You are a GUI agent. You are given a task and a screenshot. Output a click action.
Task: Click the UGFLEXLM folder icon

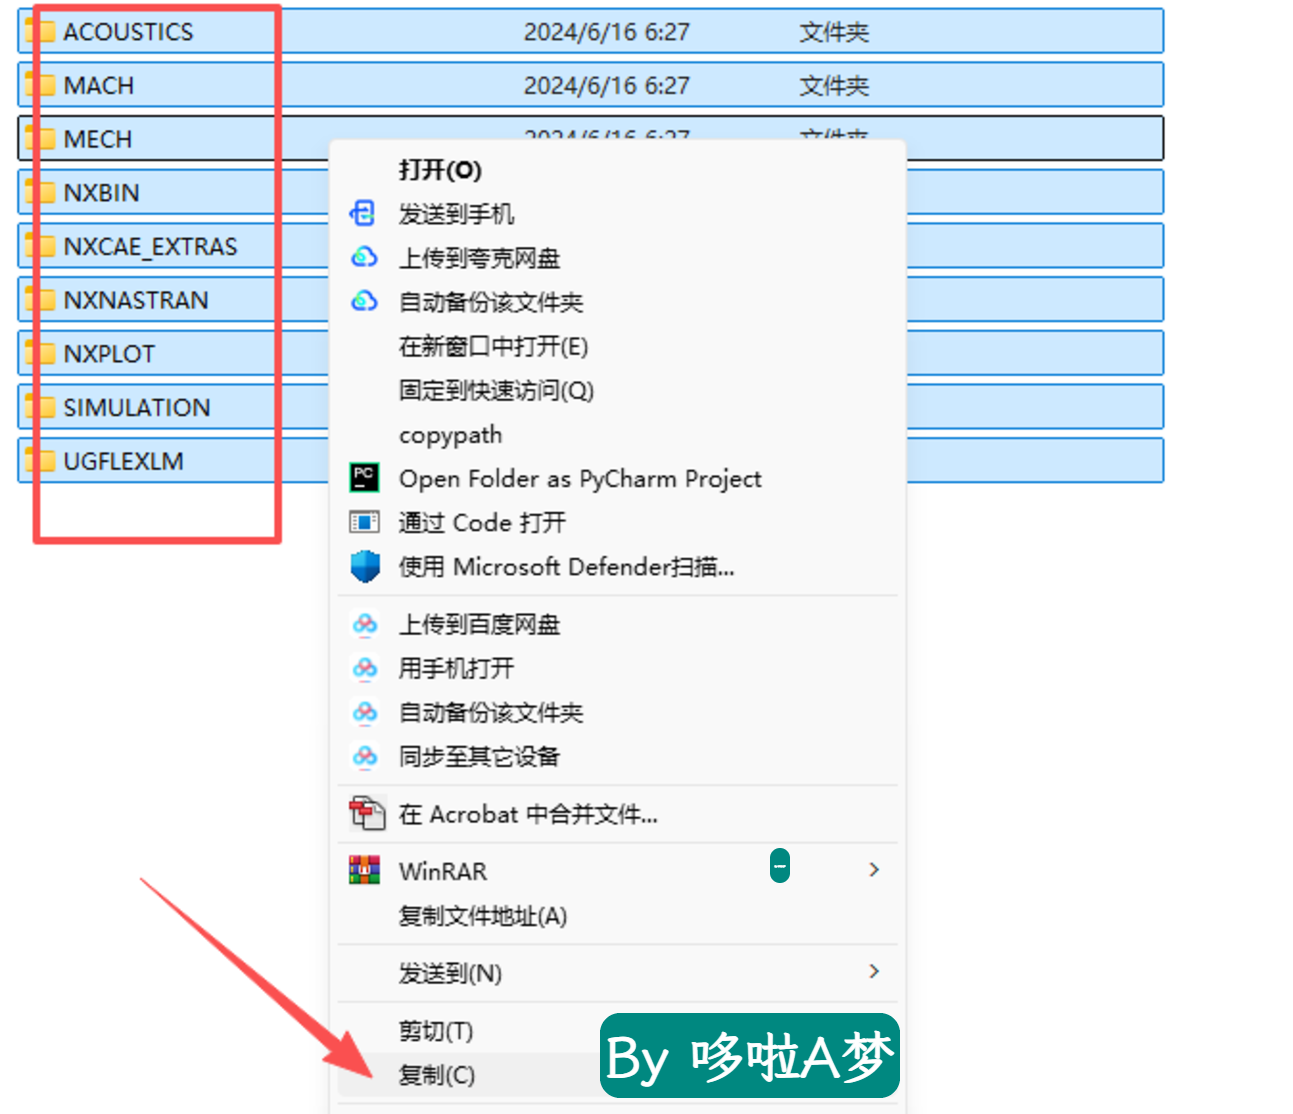point(41,460)
